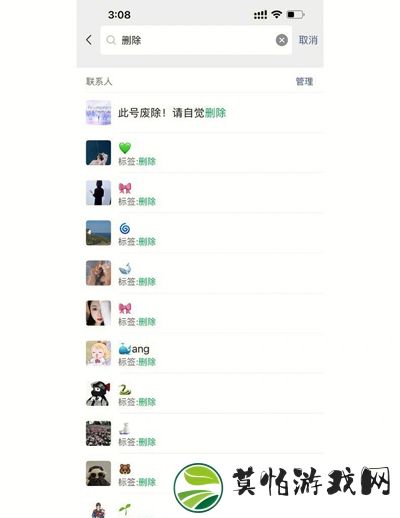
Task: Focus the search field containing 删除
Action: pos(196,40)
